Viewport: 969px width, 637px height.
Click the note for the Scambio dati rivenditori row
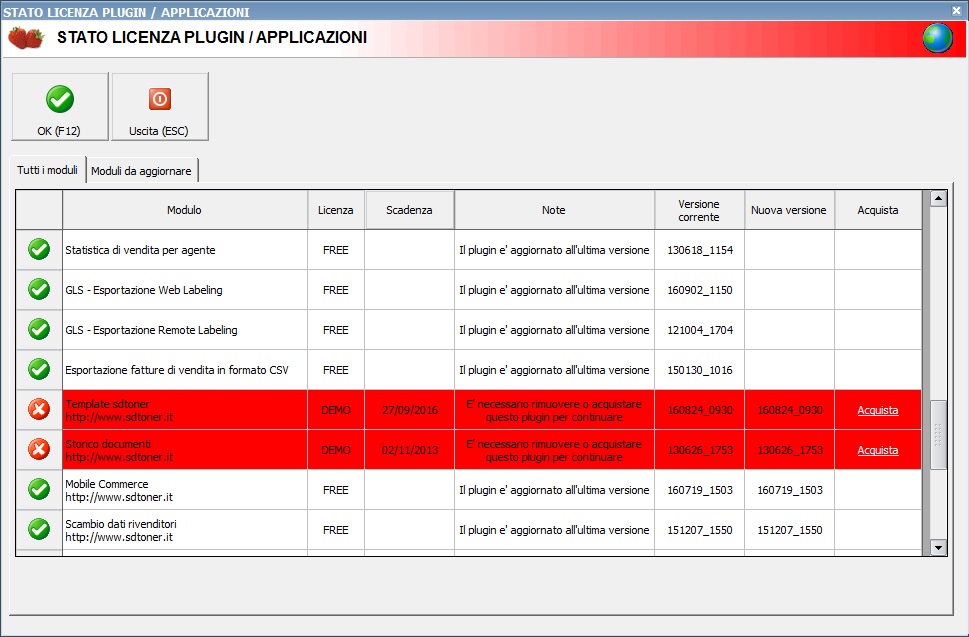(x=554, y=530)
